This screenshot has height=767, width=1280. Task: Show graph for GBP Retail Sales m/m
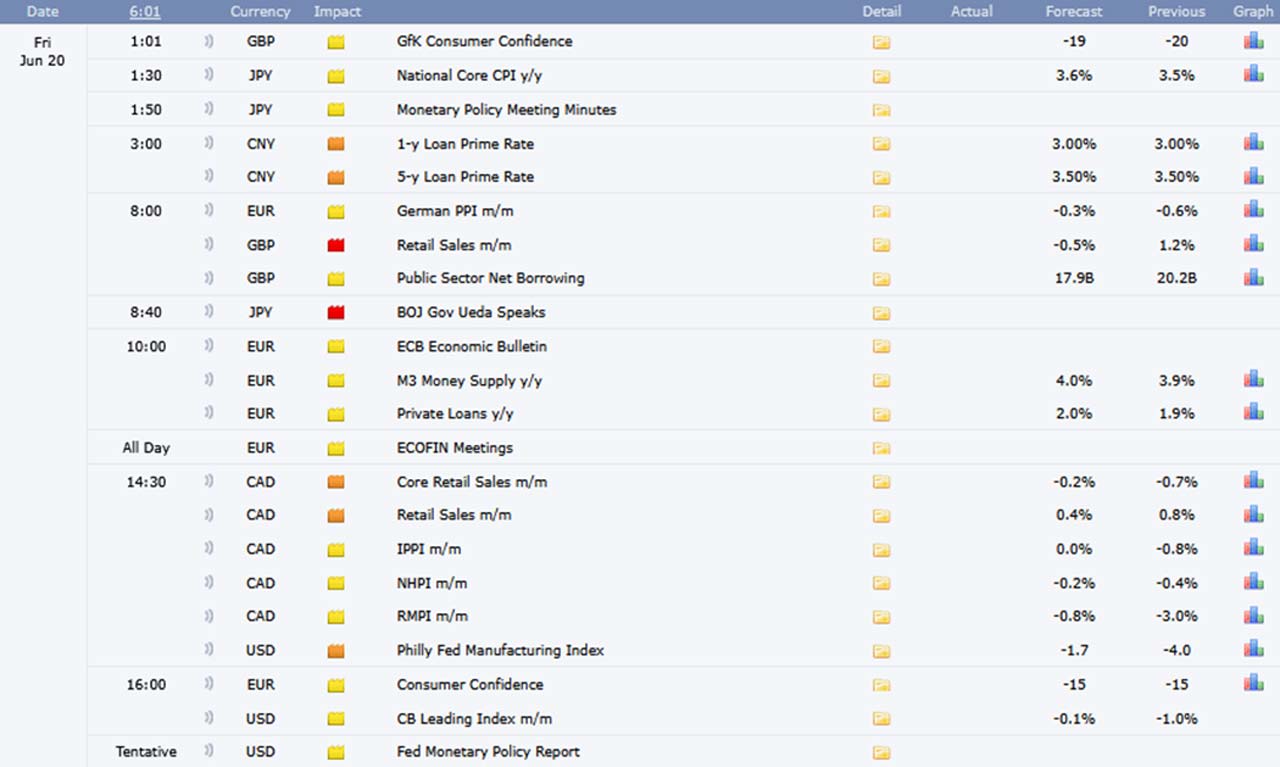(1253, 244)
